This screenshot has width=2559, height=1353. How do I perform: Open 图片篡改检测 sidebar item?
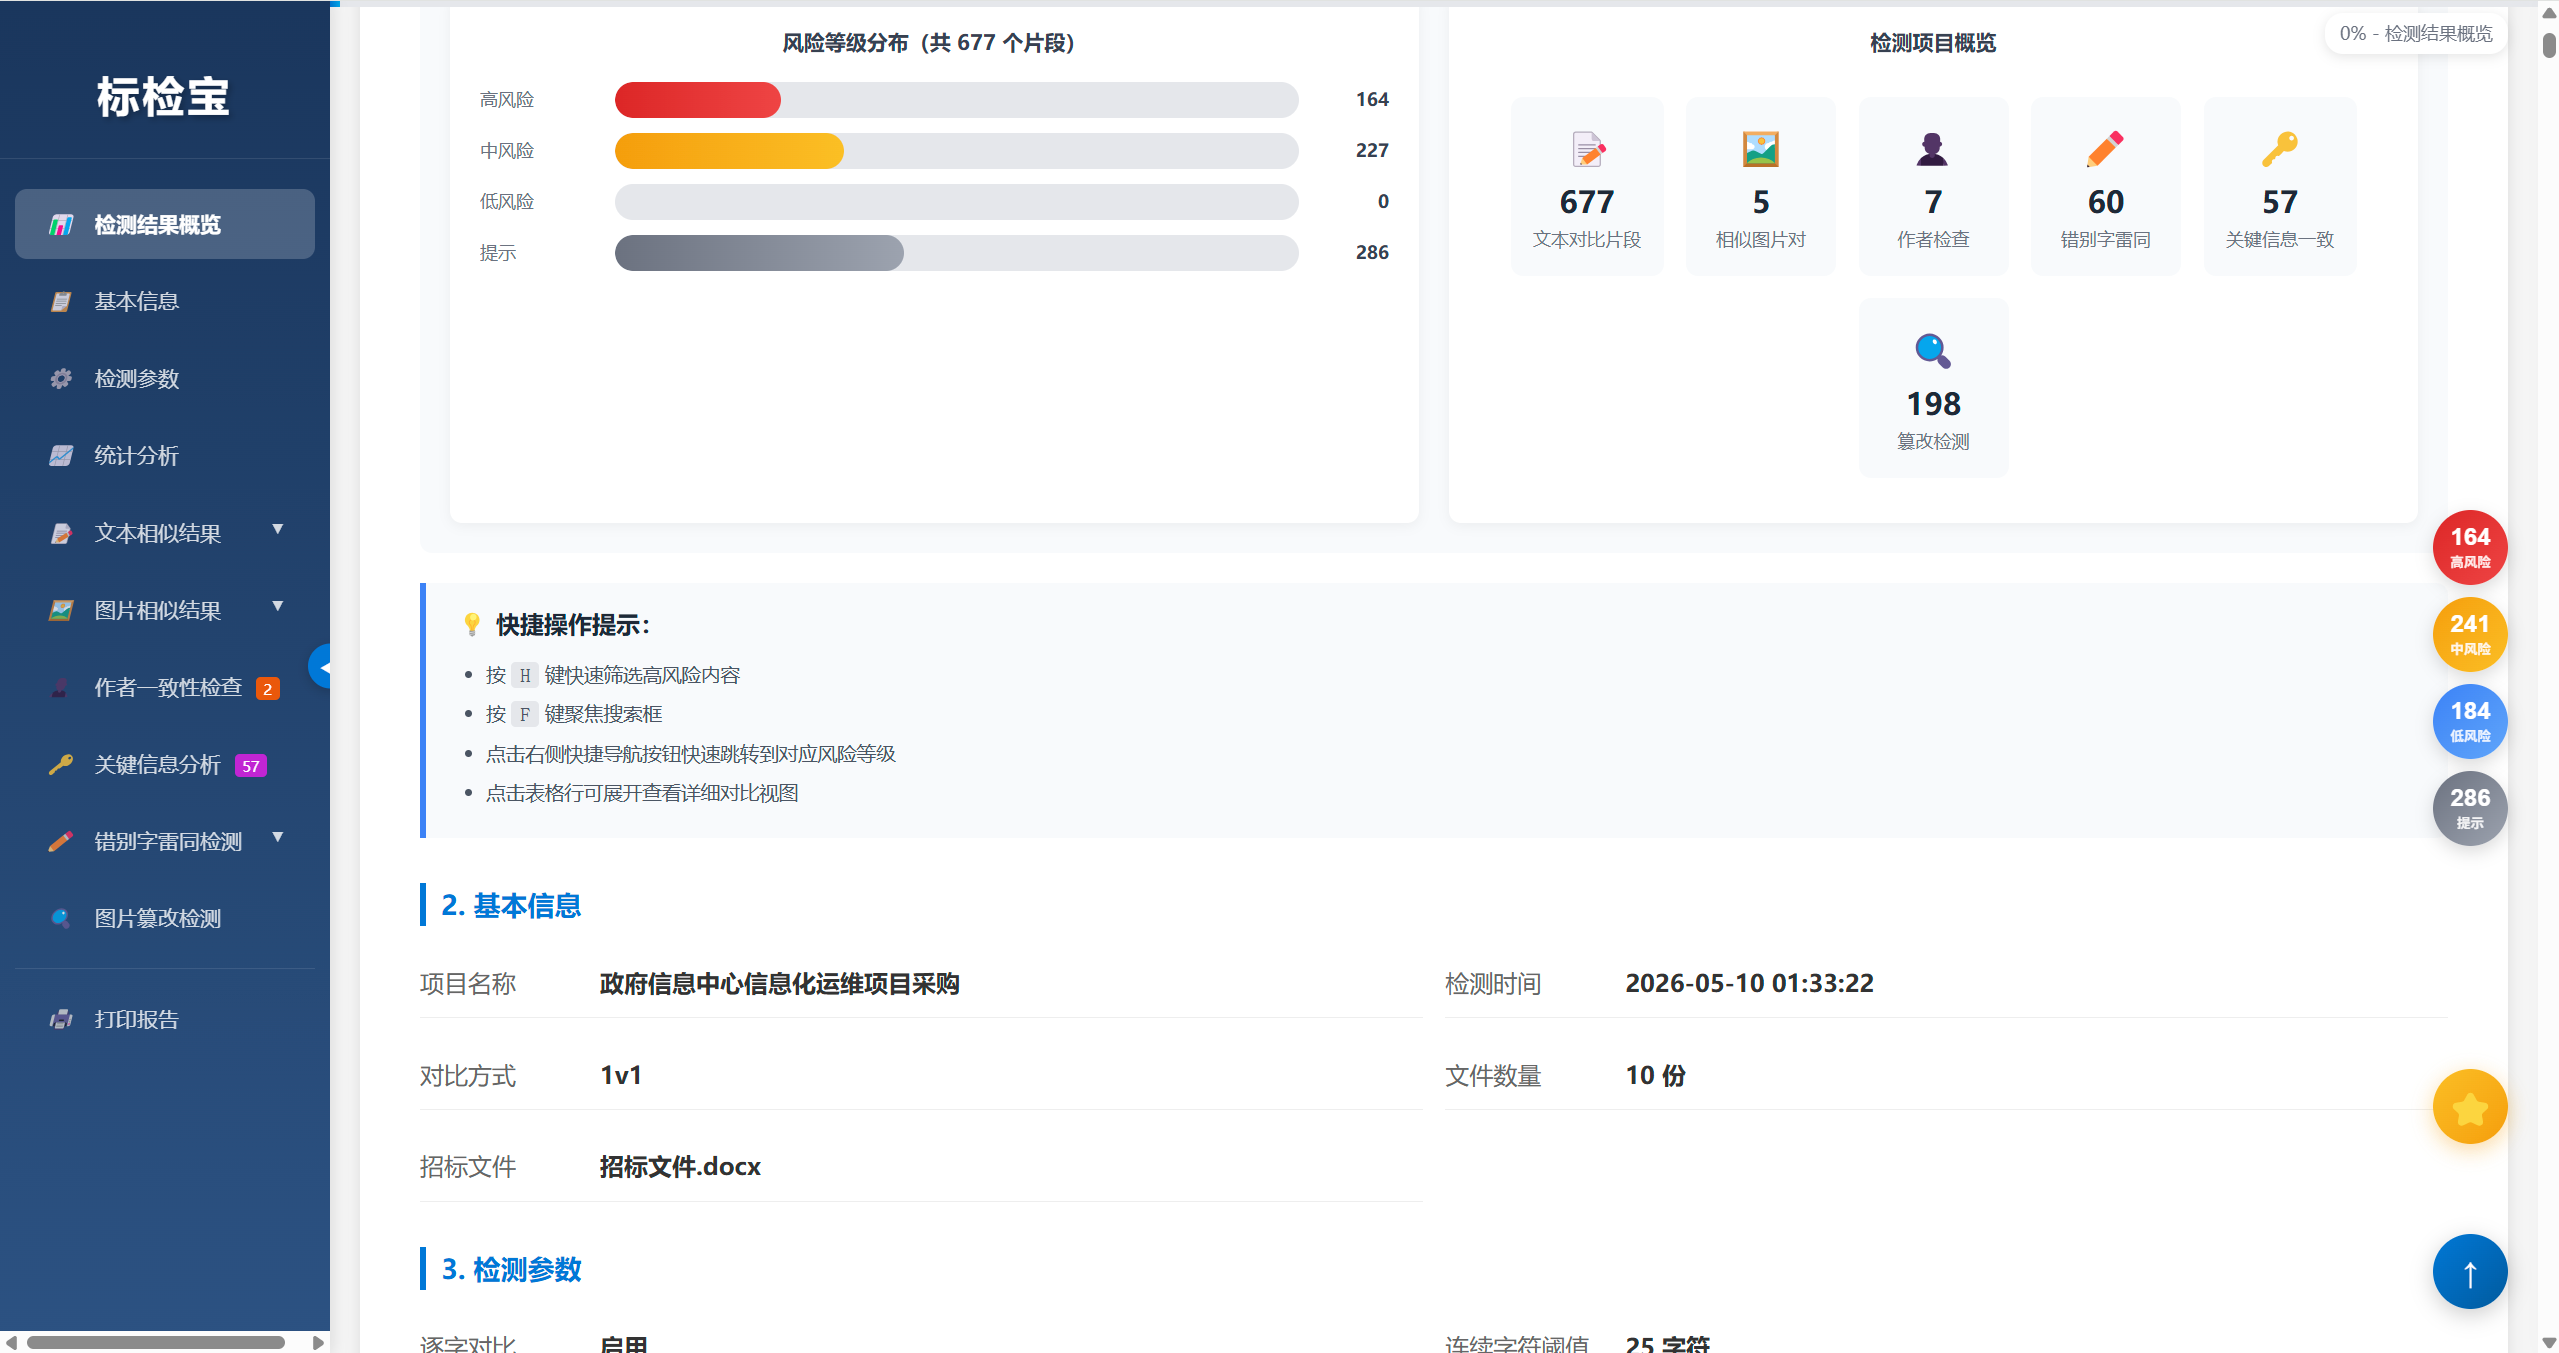165,918
